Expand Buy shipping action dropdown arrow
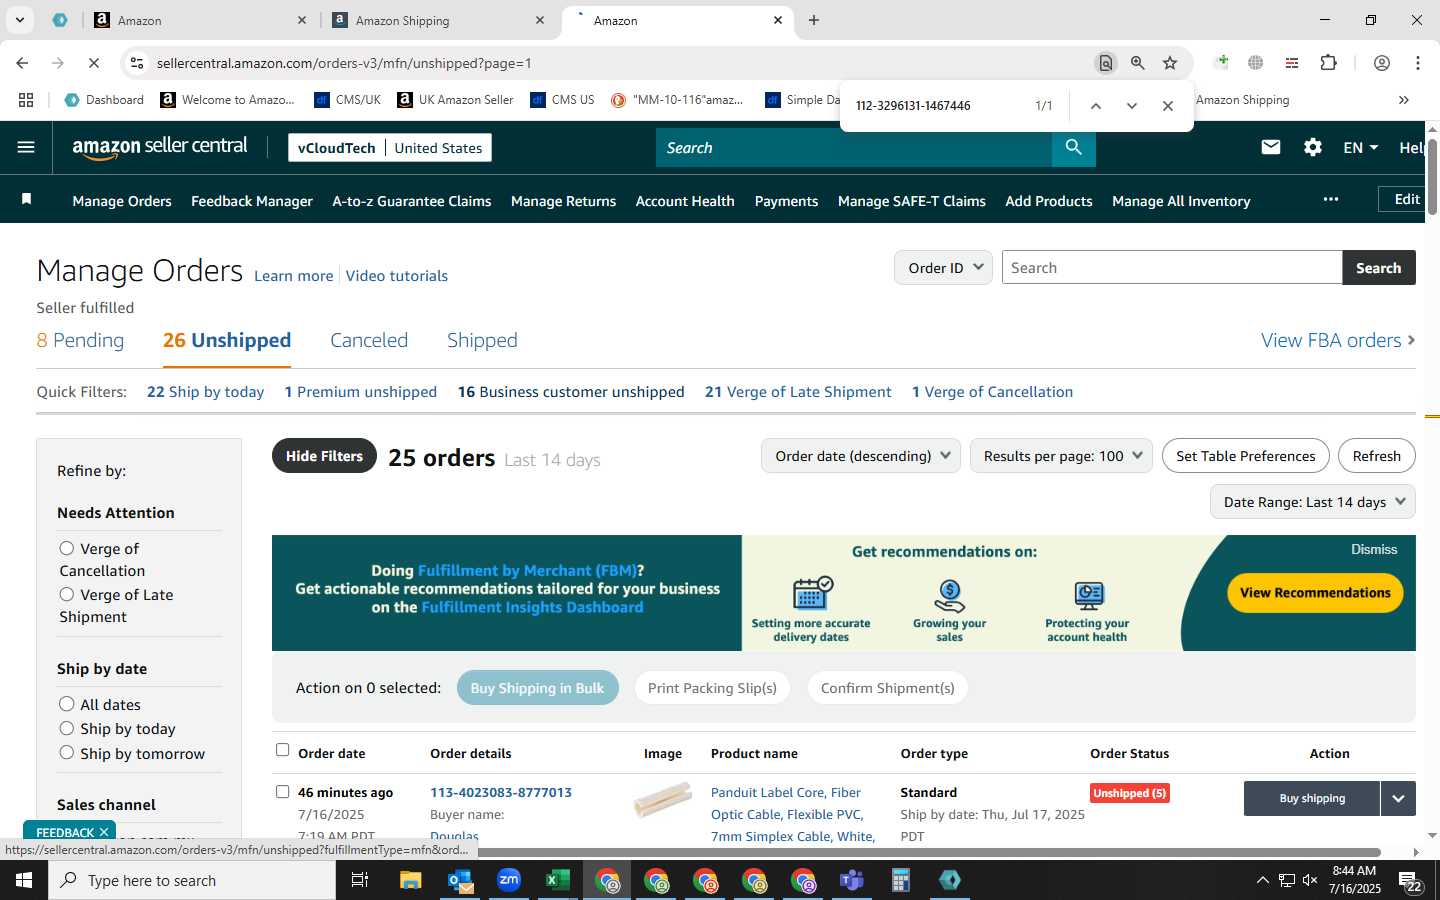The height and width of the screenshot is (900, 1440). pos(1398,798)
